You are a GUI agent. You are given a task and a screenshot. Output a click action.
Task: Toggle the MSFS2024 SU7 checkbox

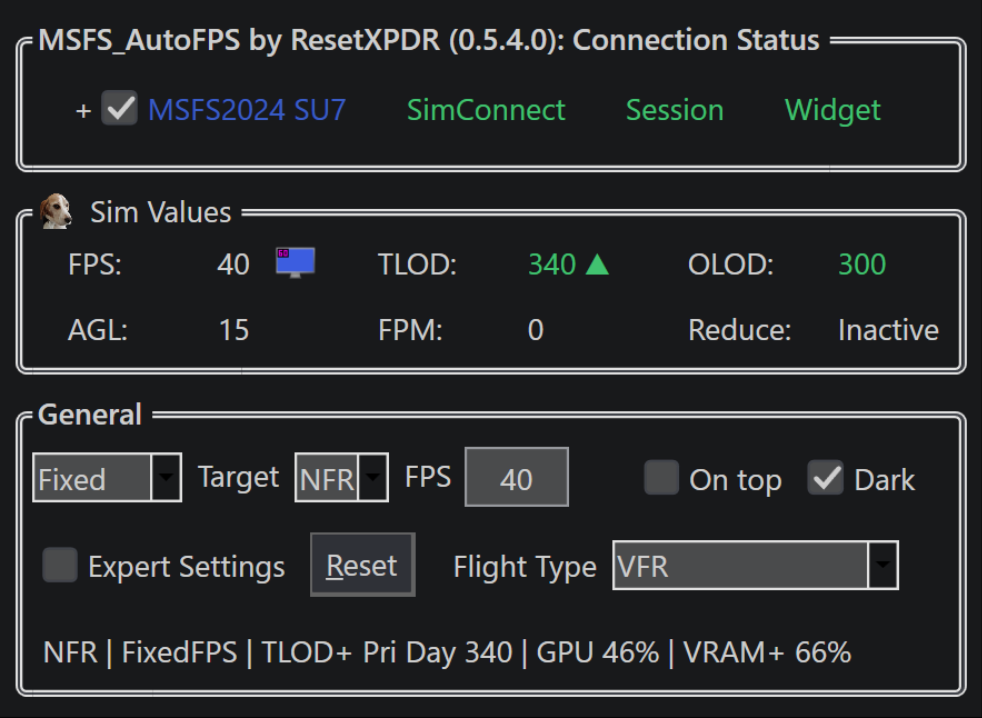tap(120, 108)
